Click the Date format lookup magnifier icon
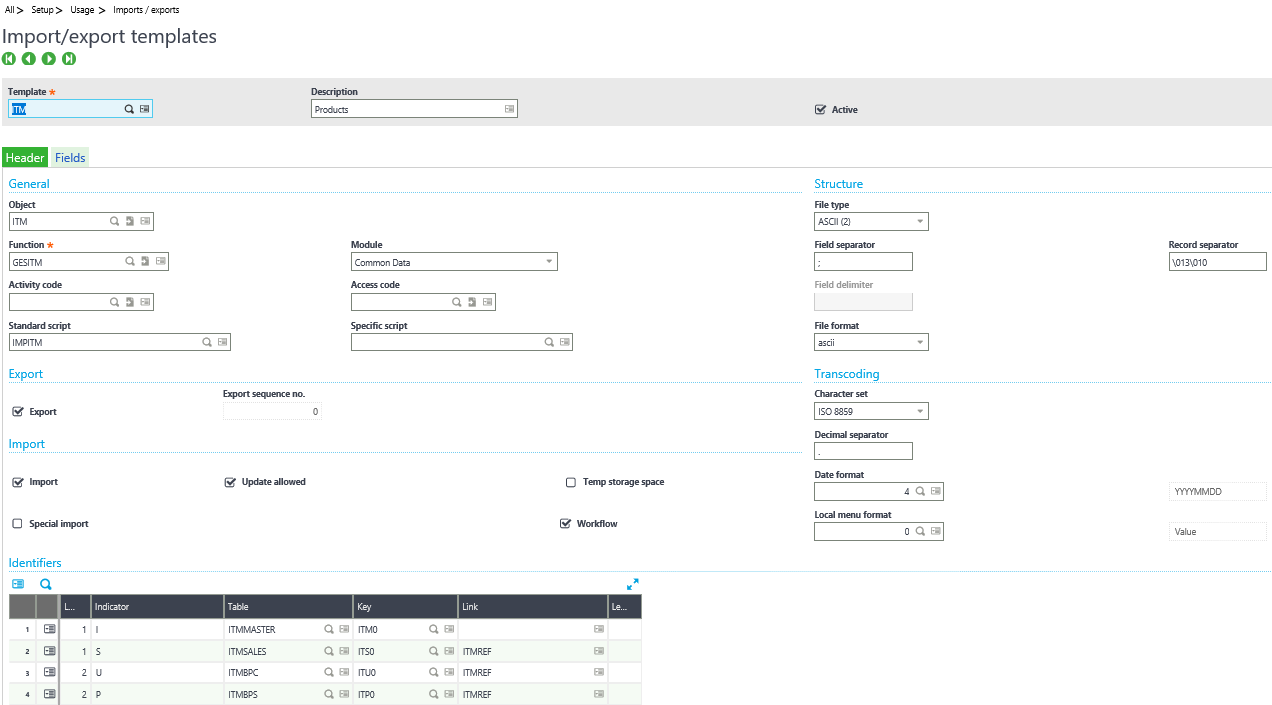 (920, 492)
